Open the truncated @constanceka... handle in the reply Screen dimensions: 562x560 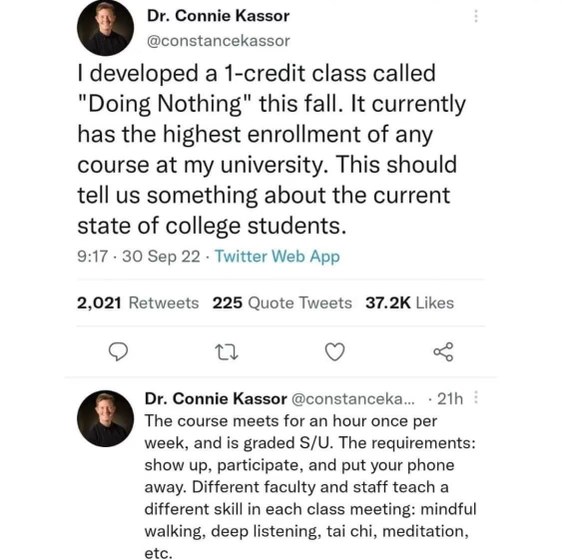(x=353, y=399)
